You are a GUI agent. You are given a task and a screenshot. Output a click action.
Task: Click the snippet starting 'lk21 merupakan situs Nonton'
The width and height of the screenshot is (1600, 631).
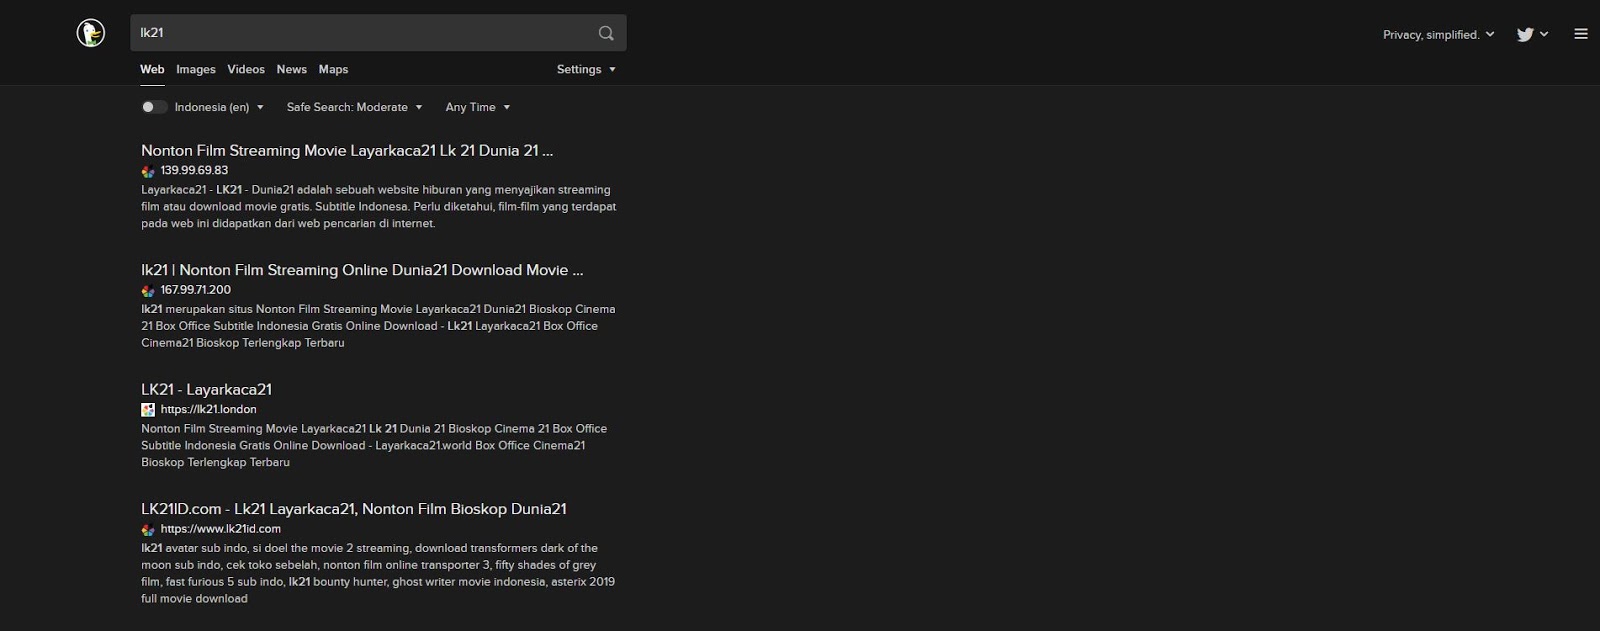pyautogui.click(x=378, y=326)
